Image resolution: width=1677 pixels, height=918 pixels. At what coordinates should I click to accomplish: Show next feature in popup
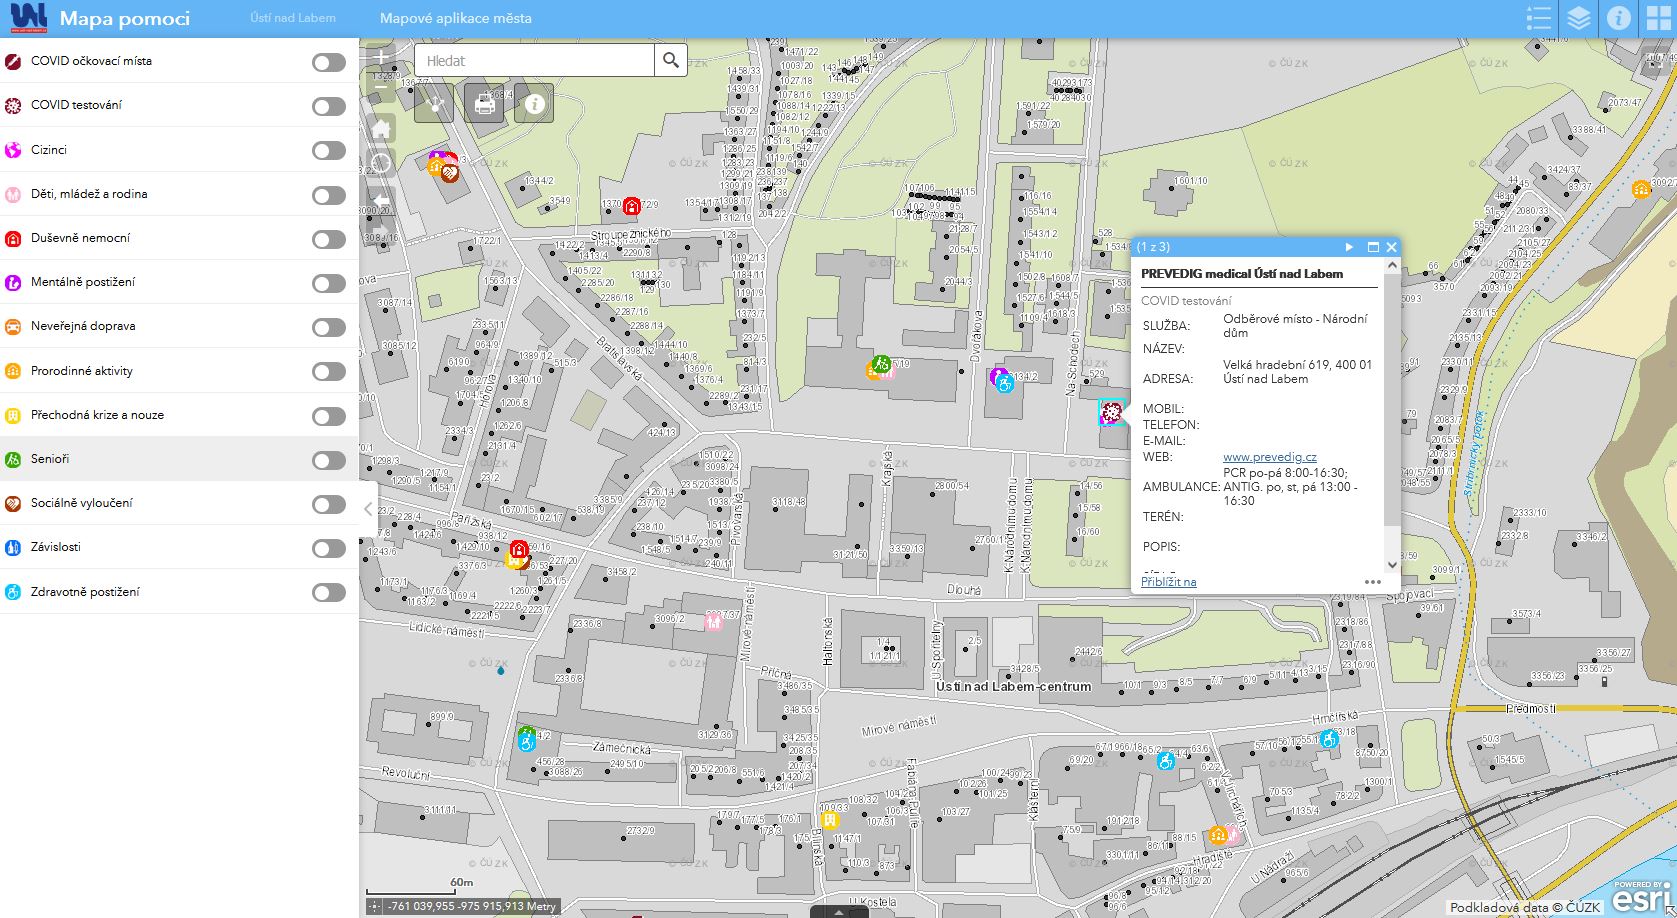[x=1349, y=247]
